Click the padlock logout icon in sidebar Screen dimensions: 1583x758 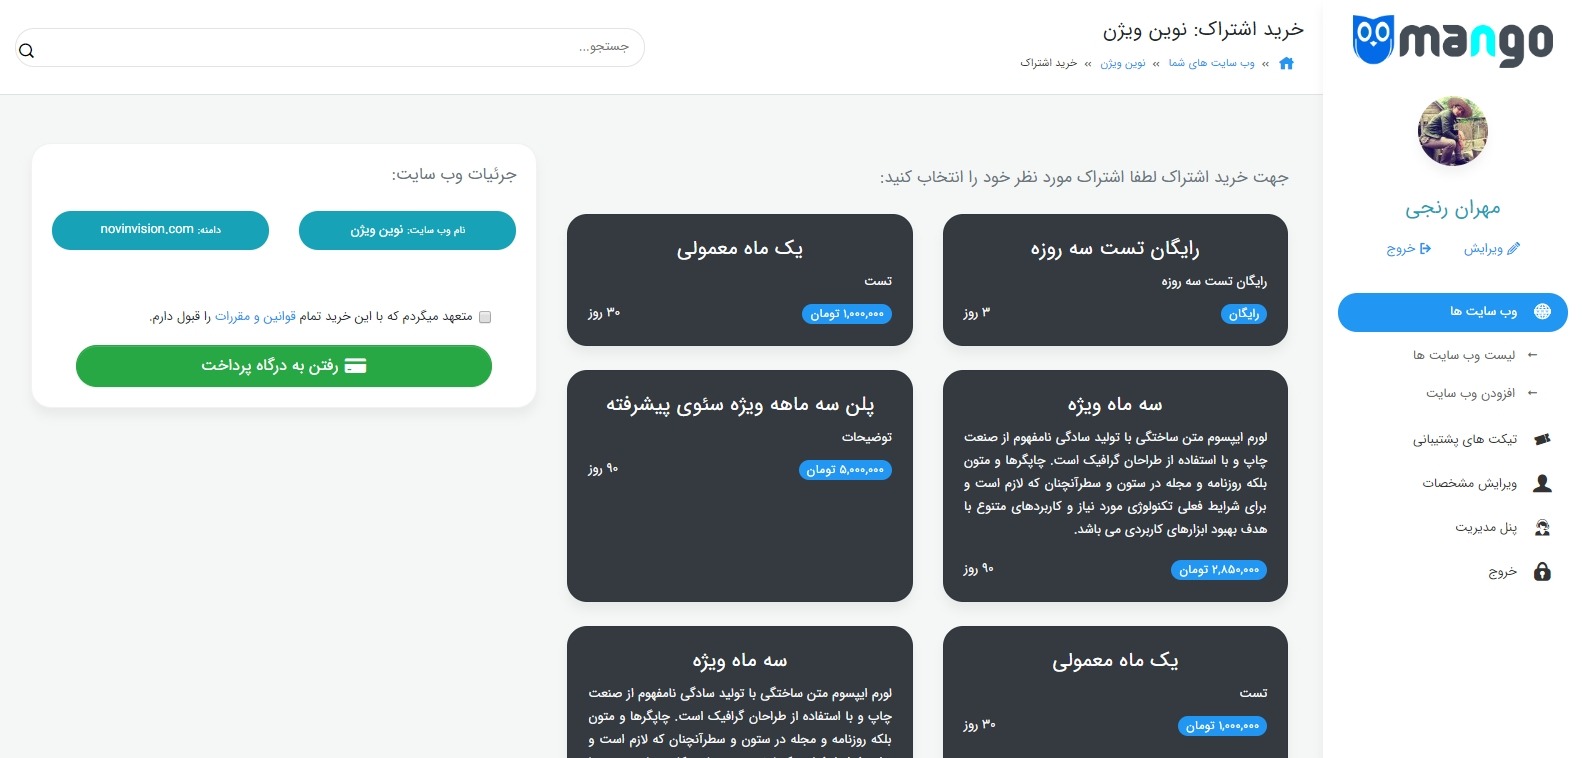[x=1542, y=572]
